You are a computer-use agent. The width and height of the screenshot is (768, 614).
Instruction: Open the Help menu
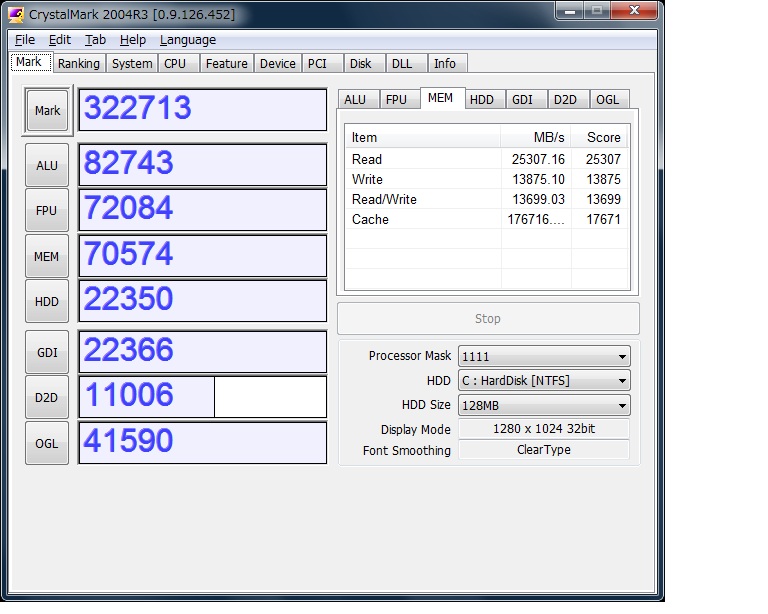click(x=133, y=40)
